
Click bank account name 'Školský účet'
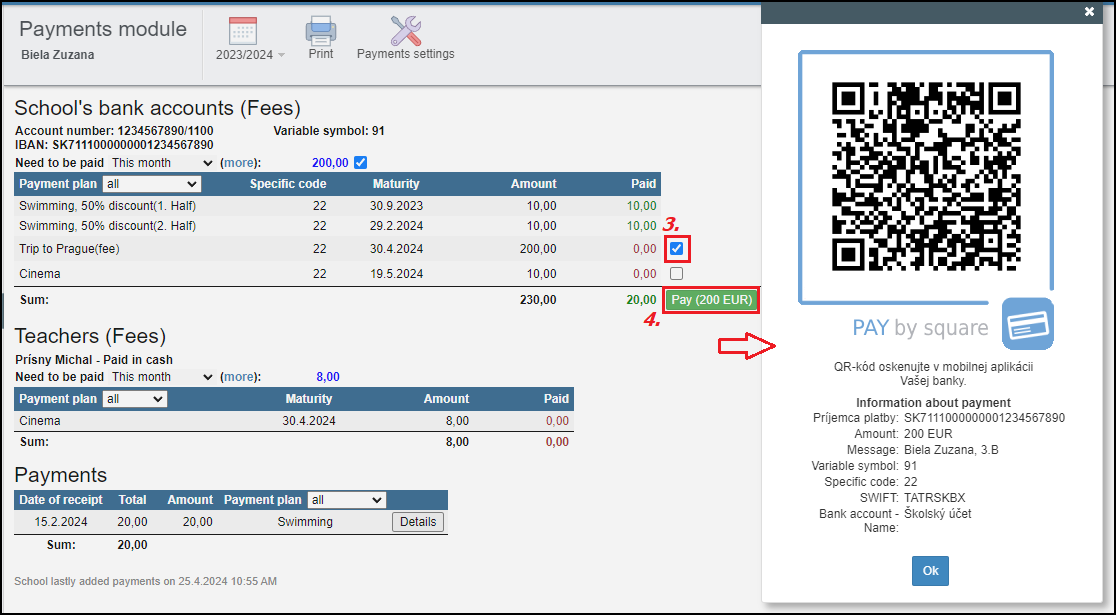pyautogui.click(x=937, y=514)
